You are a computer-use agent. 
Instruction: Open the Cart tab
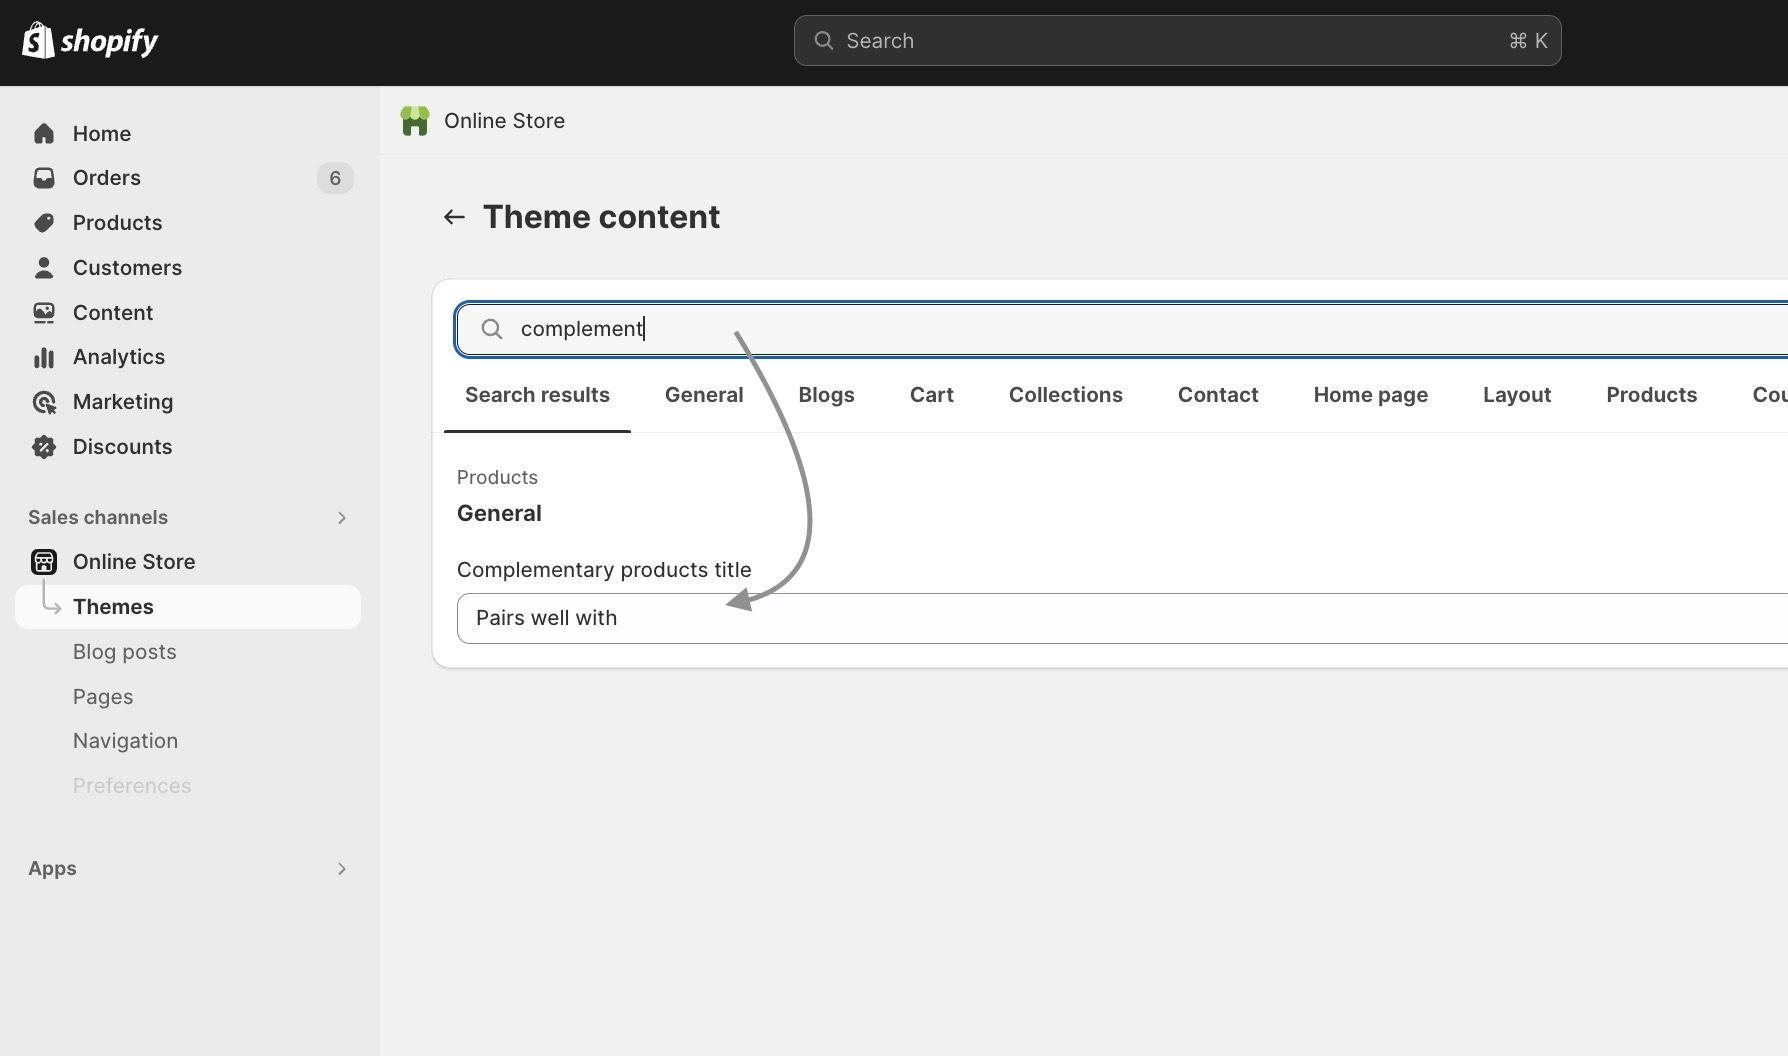pyautogui.click(x=931, y=395)
